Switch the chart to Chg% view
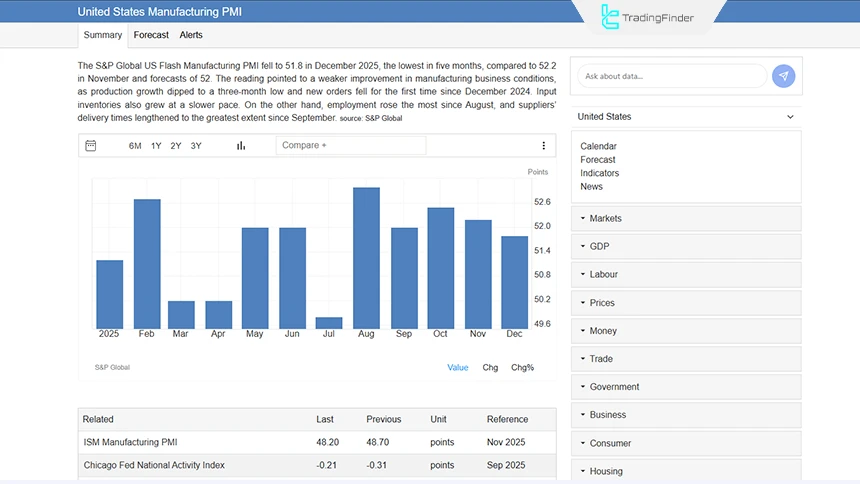Screen dimensions: 860x484 (x=522, y=368)
